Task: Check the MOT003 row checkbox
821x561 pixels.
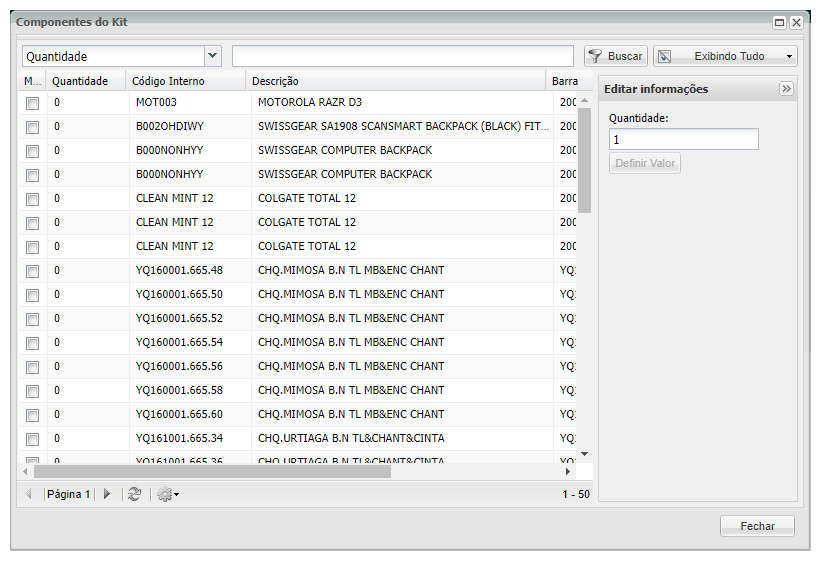Action: pyautogui.click(x=32, y=103)
